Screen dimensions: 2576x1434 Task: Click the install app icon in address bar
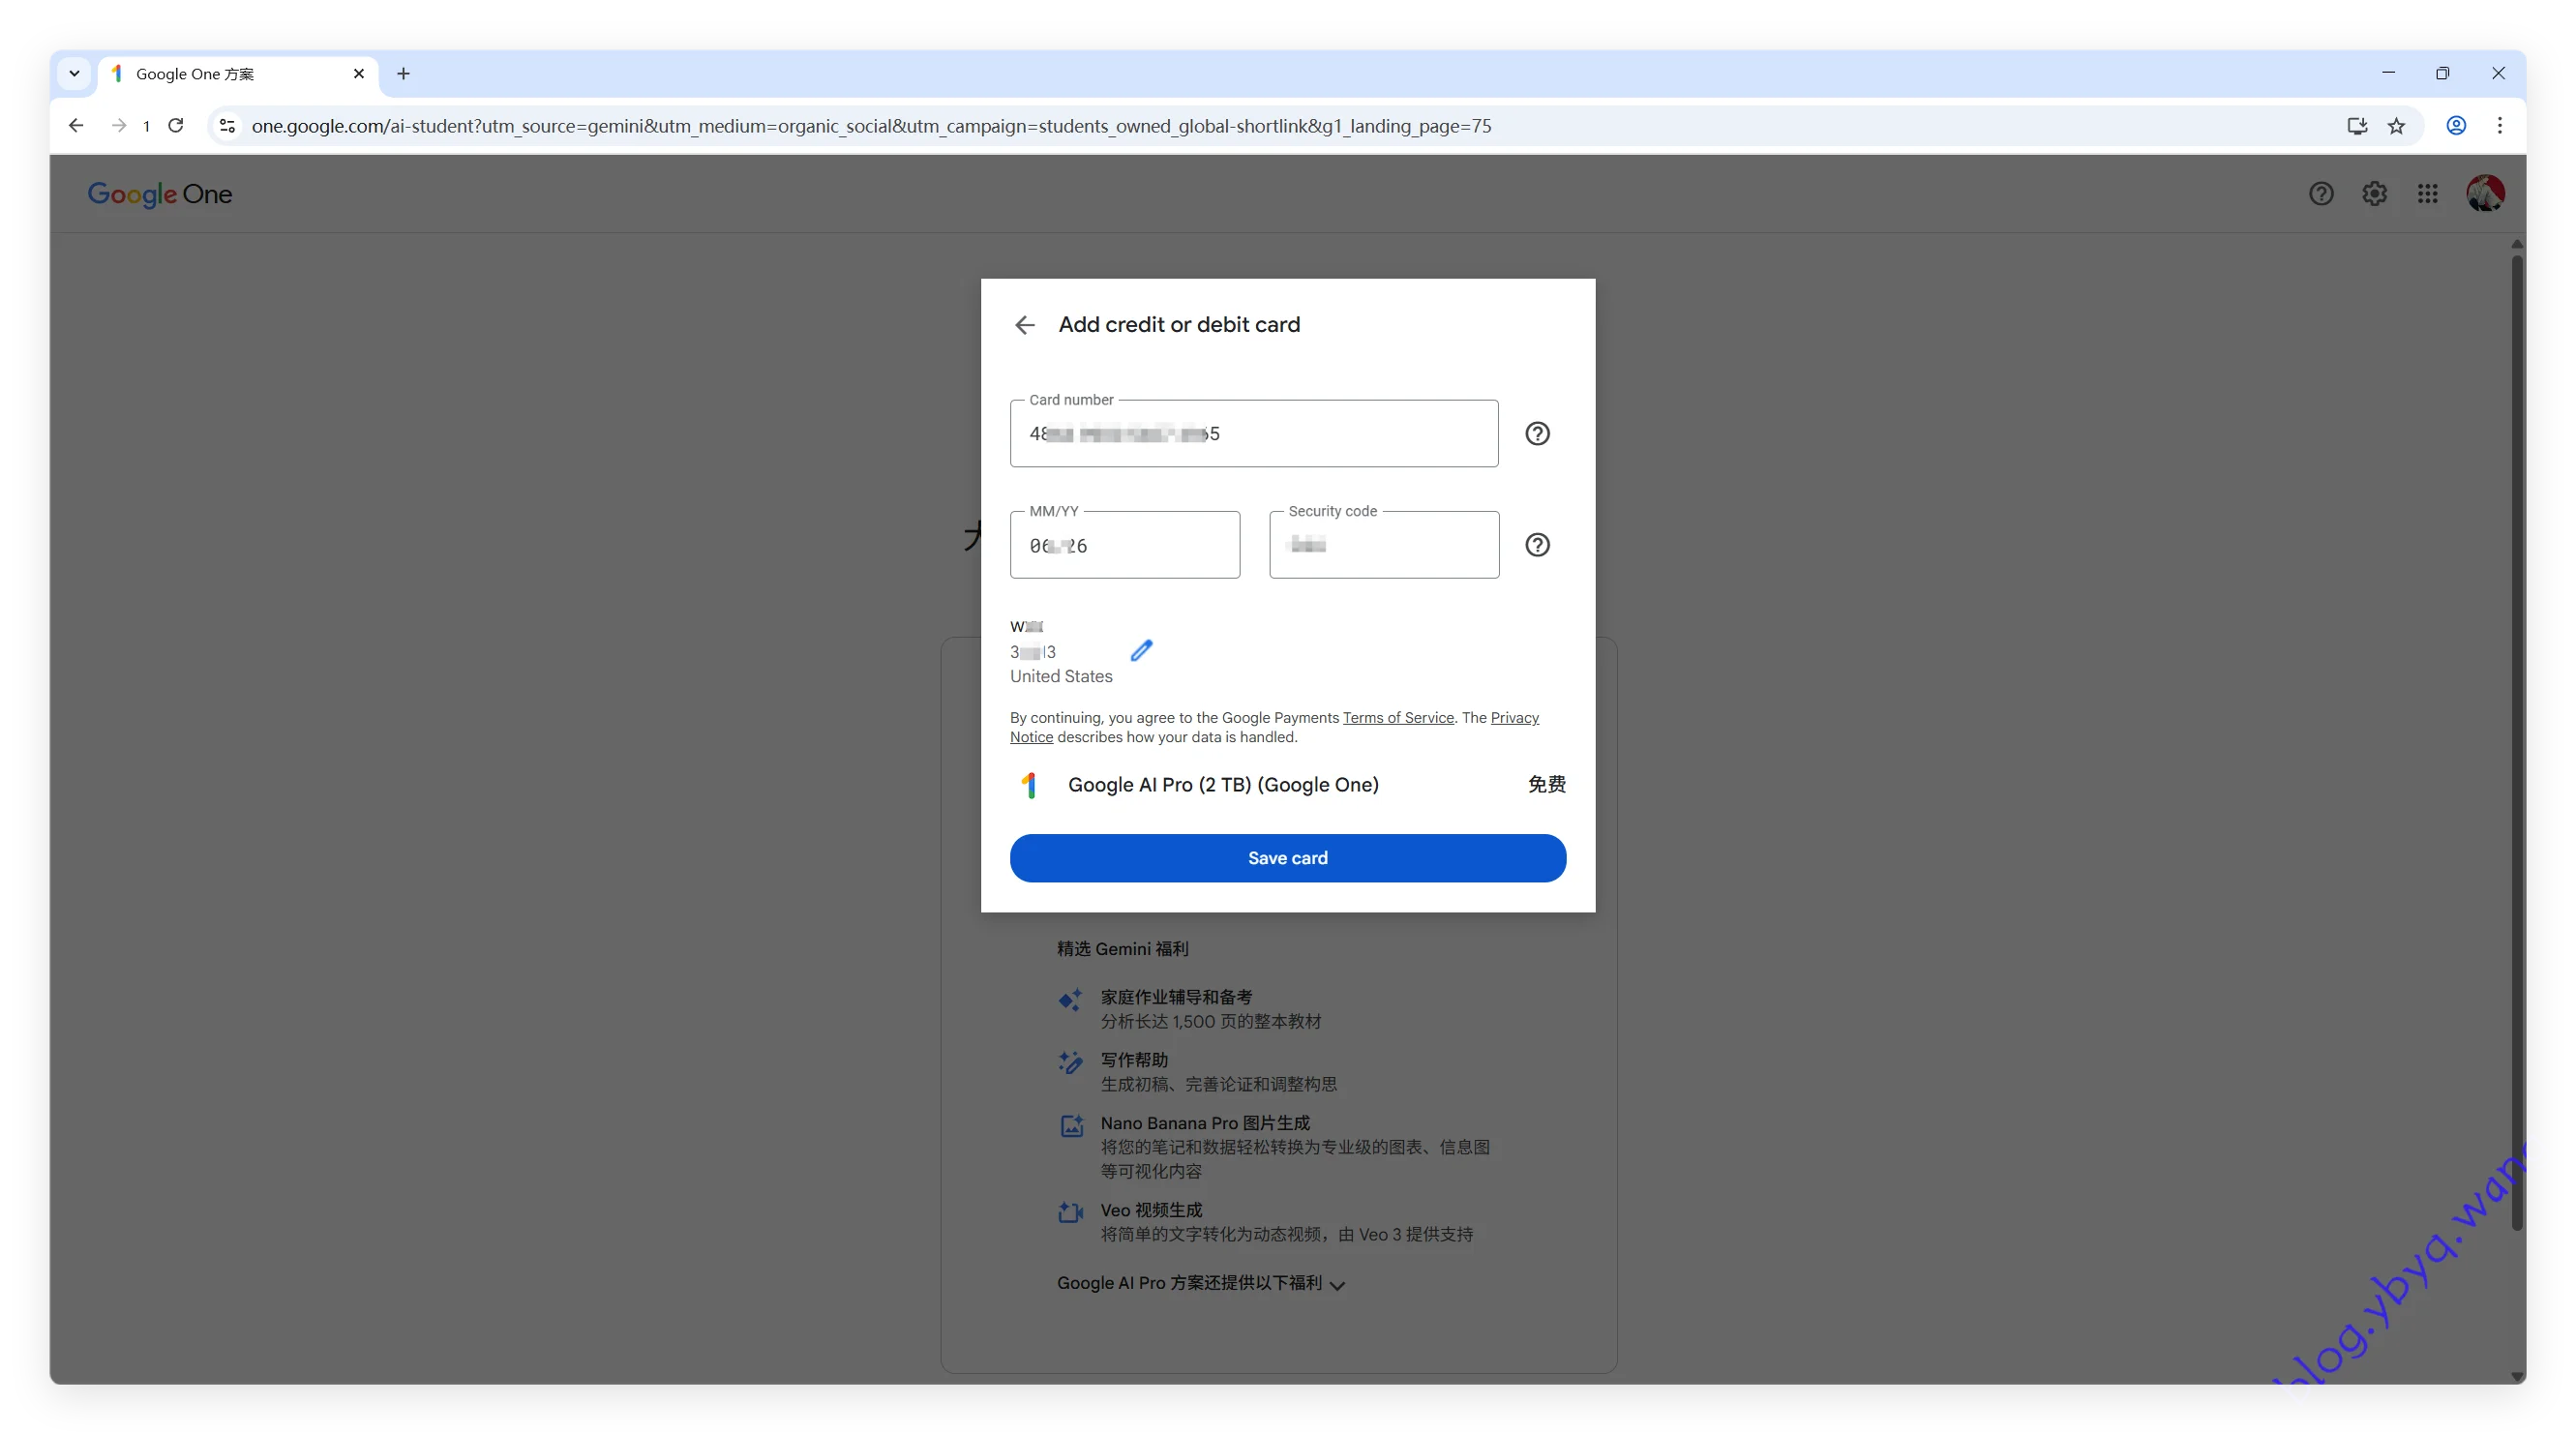[2357, 126]
